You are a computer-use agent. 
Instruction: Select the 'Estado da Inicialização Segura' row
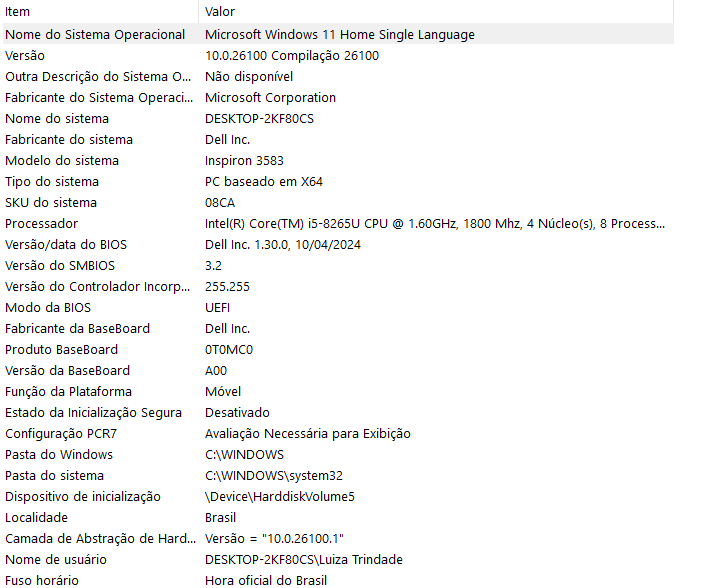(x=338, y=413)
